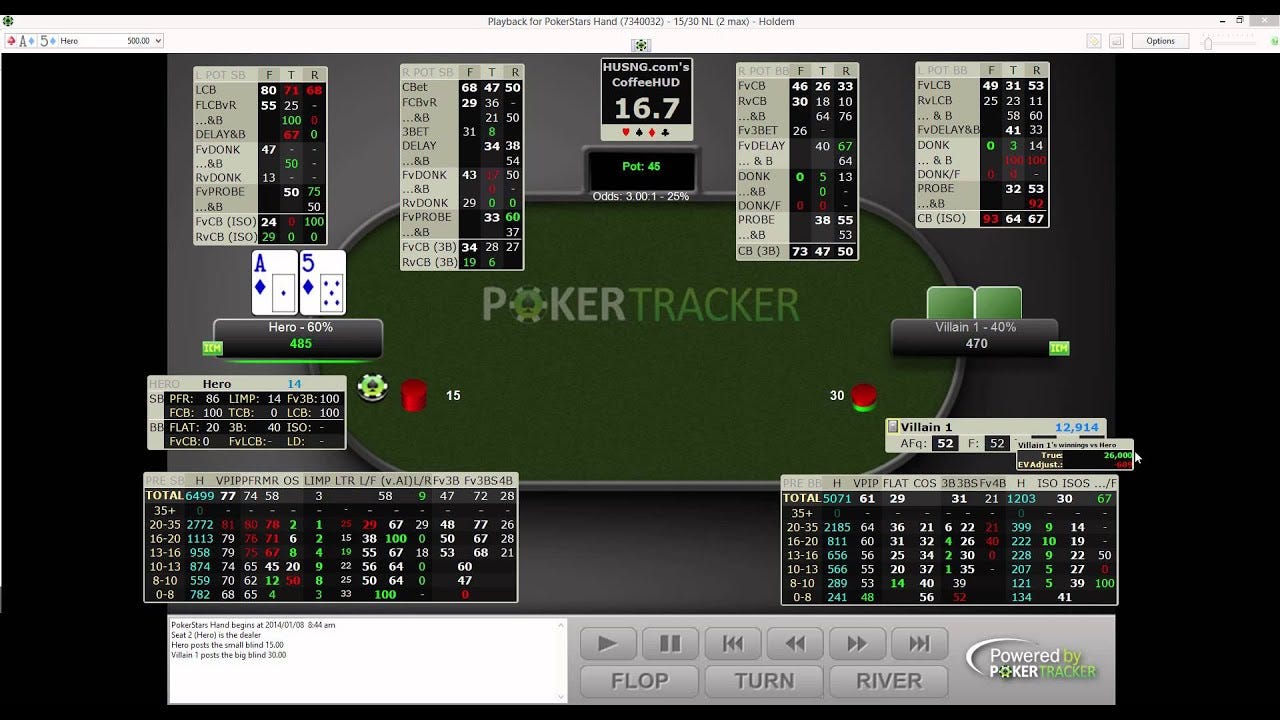1280x720 pixels.
Task: Skip to the last hand button
Action: pos(919,644)
